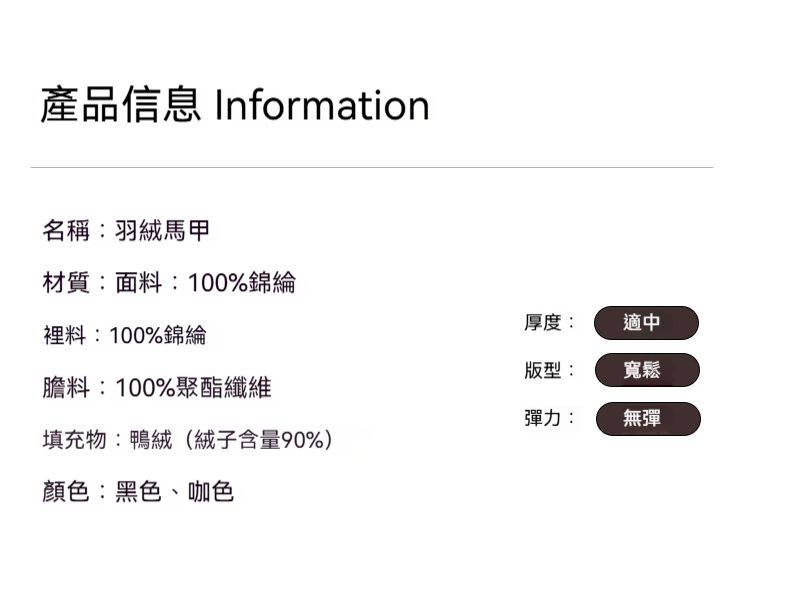This screenshot has width=790, height=603.
Task: Click the 裡料：100%錦綸 line
Action: (124, 335)
